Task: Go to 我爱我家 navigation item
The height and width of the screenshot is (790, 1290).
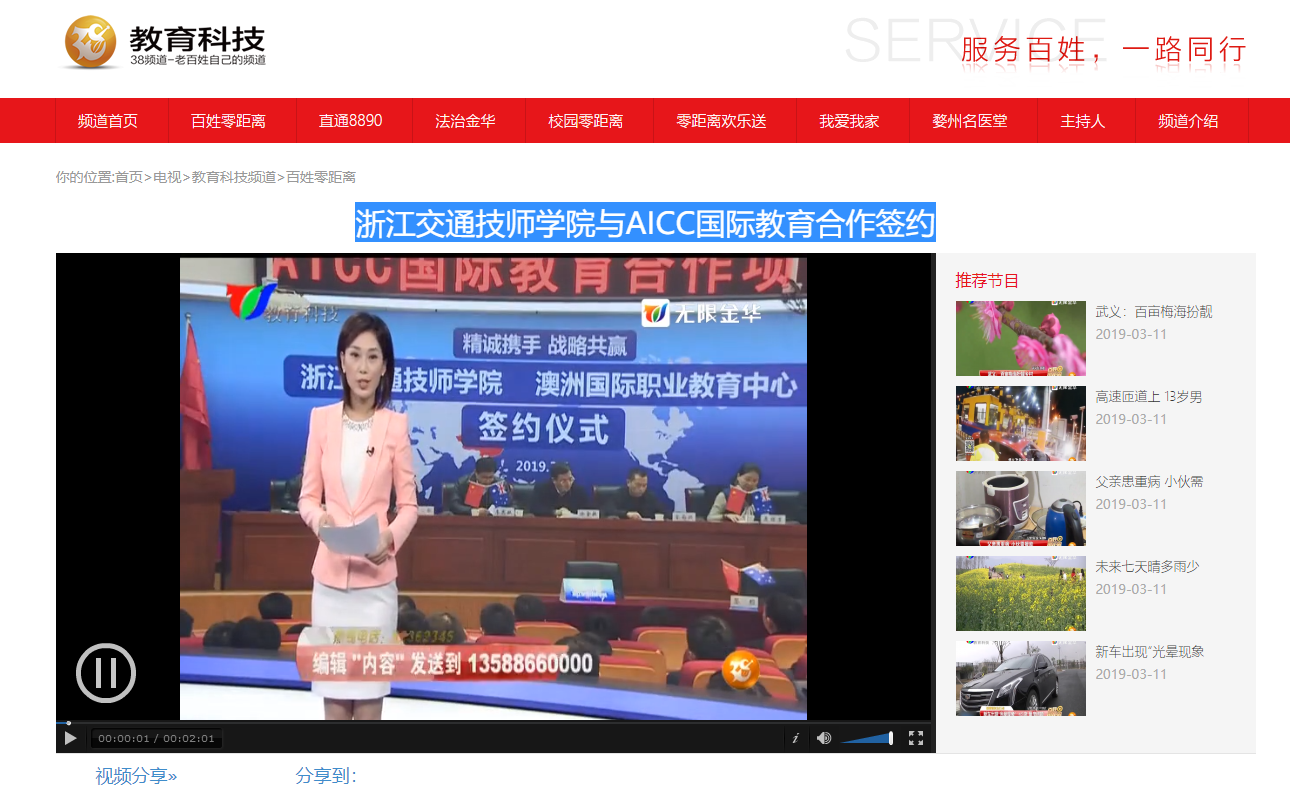Action: (x=849, y=121)
